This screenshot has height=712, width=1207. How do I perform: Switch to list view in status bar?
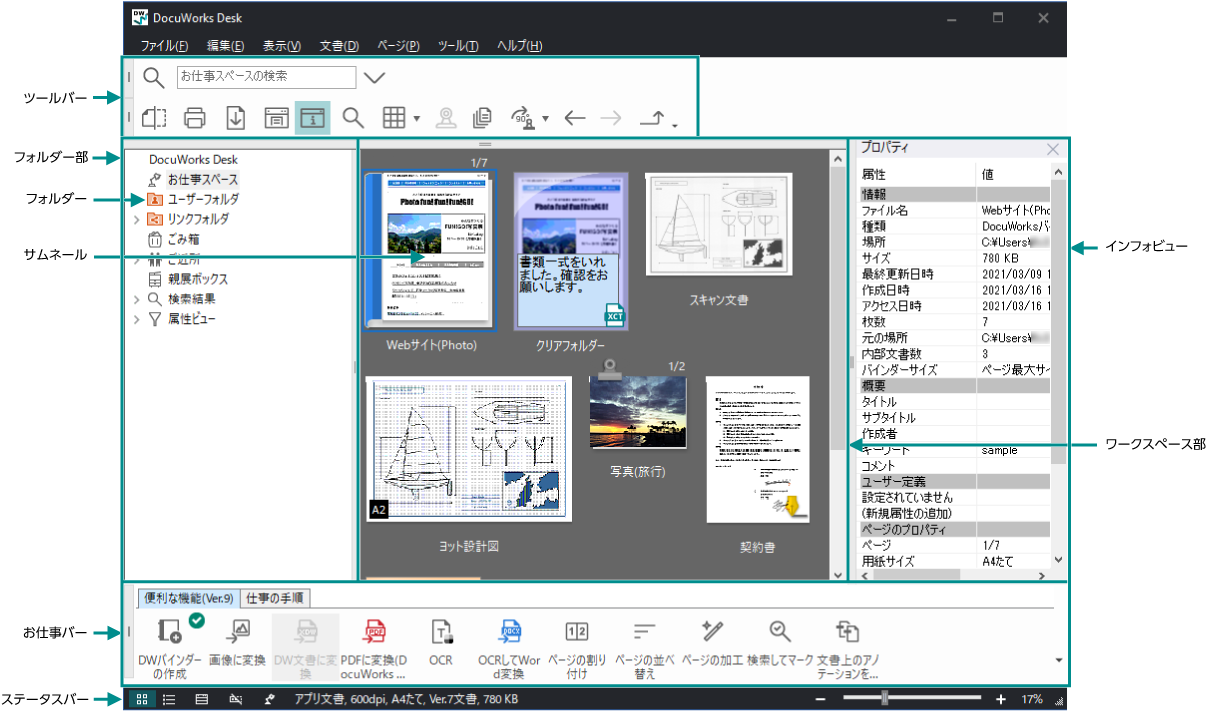click(x=170, y=700)
